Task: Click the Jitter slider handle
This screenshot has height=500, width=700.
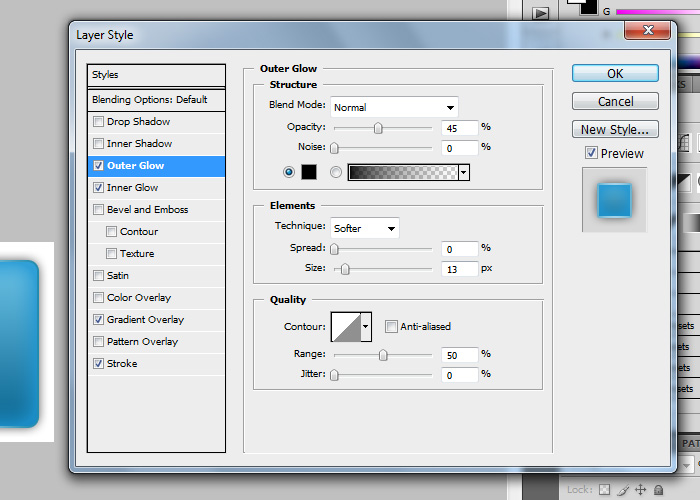Action: click(334, 375)
